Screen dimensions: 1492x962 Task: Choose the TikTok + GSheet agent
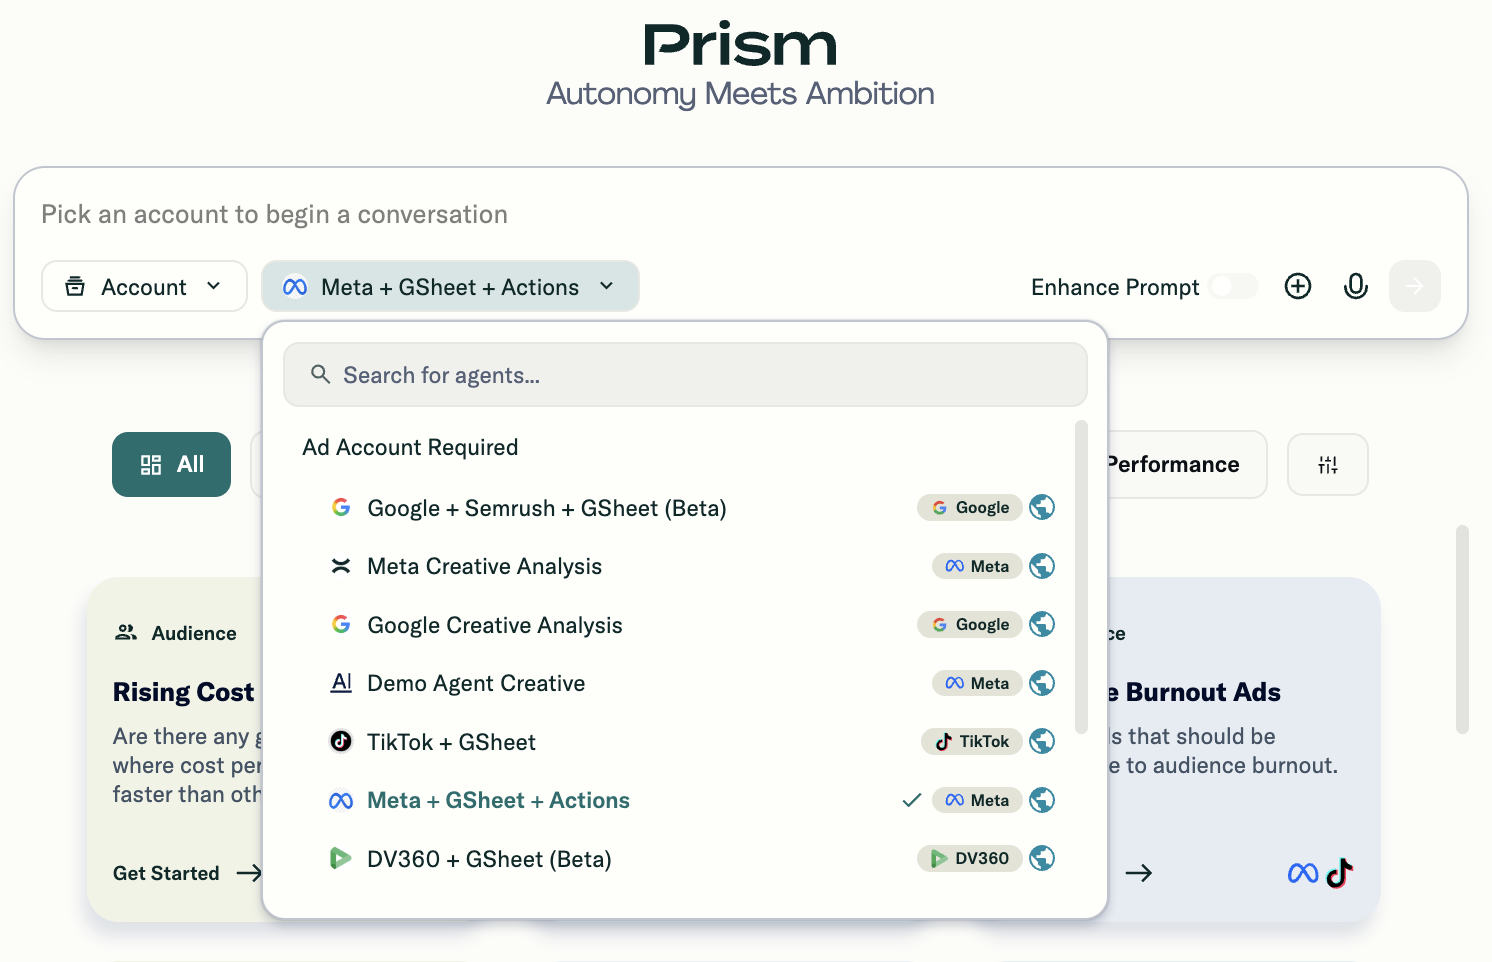coord(451,742)
